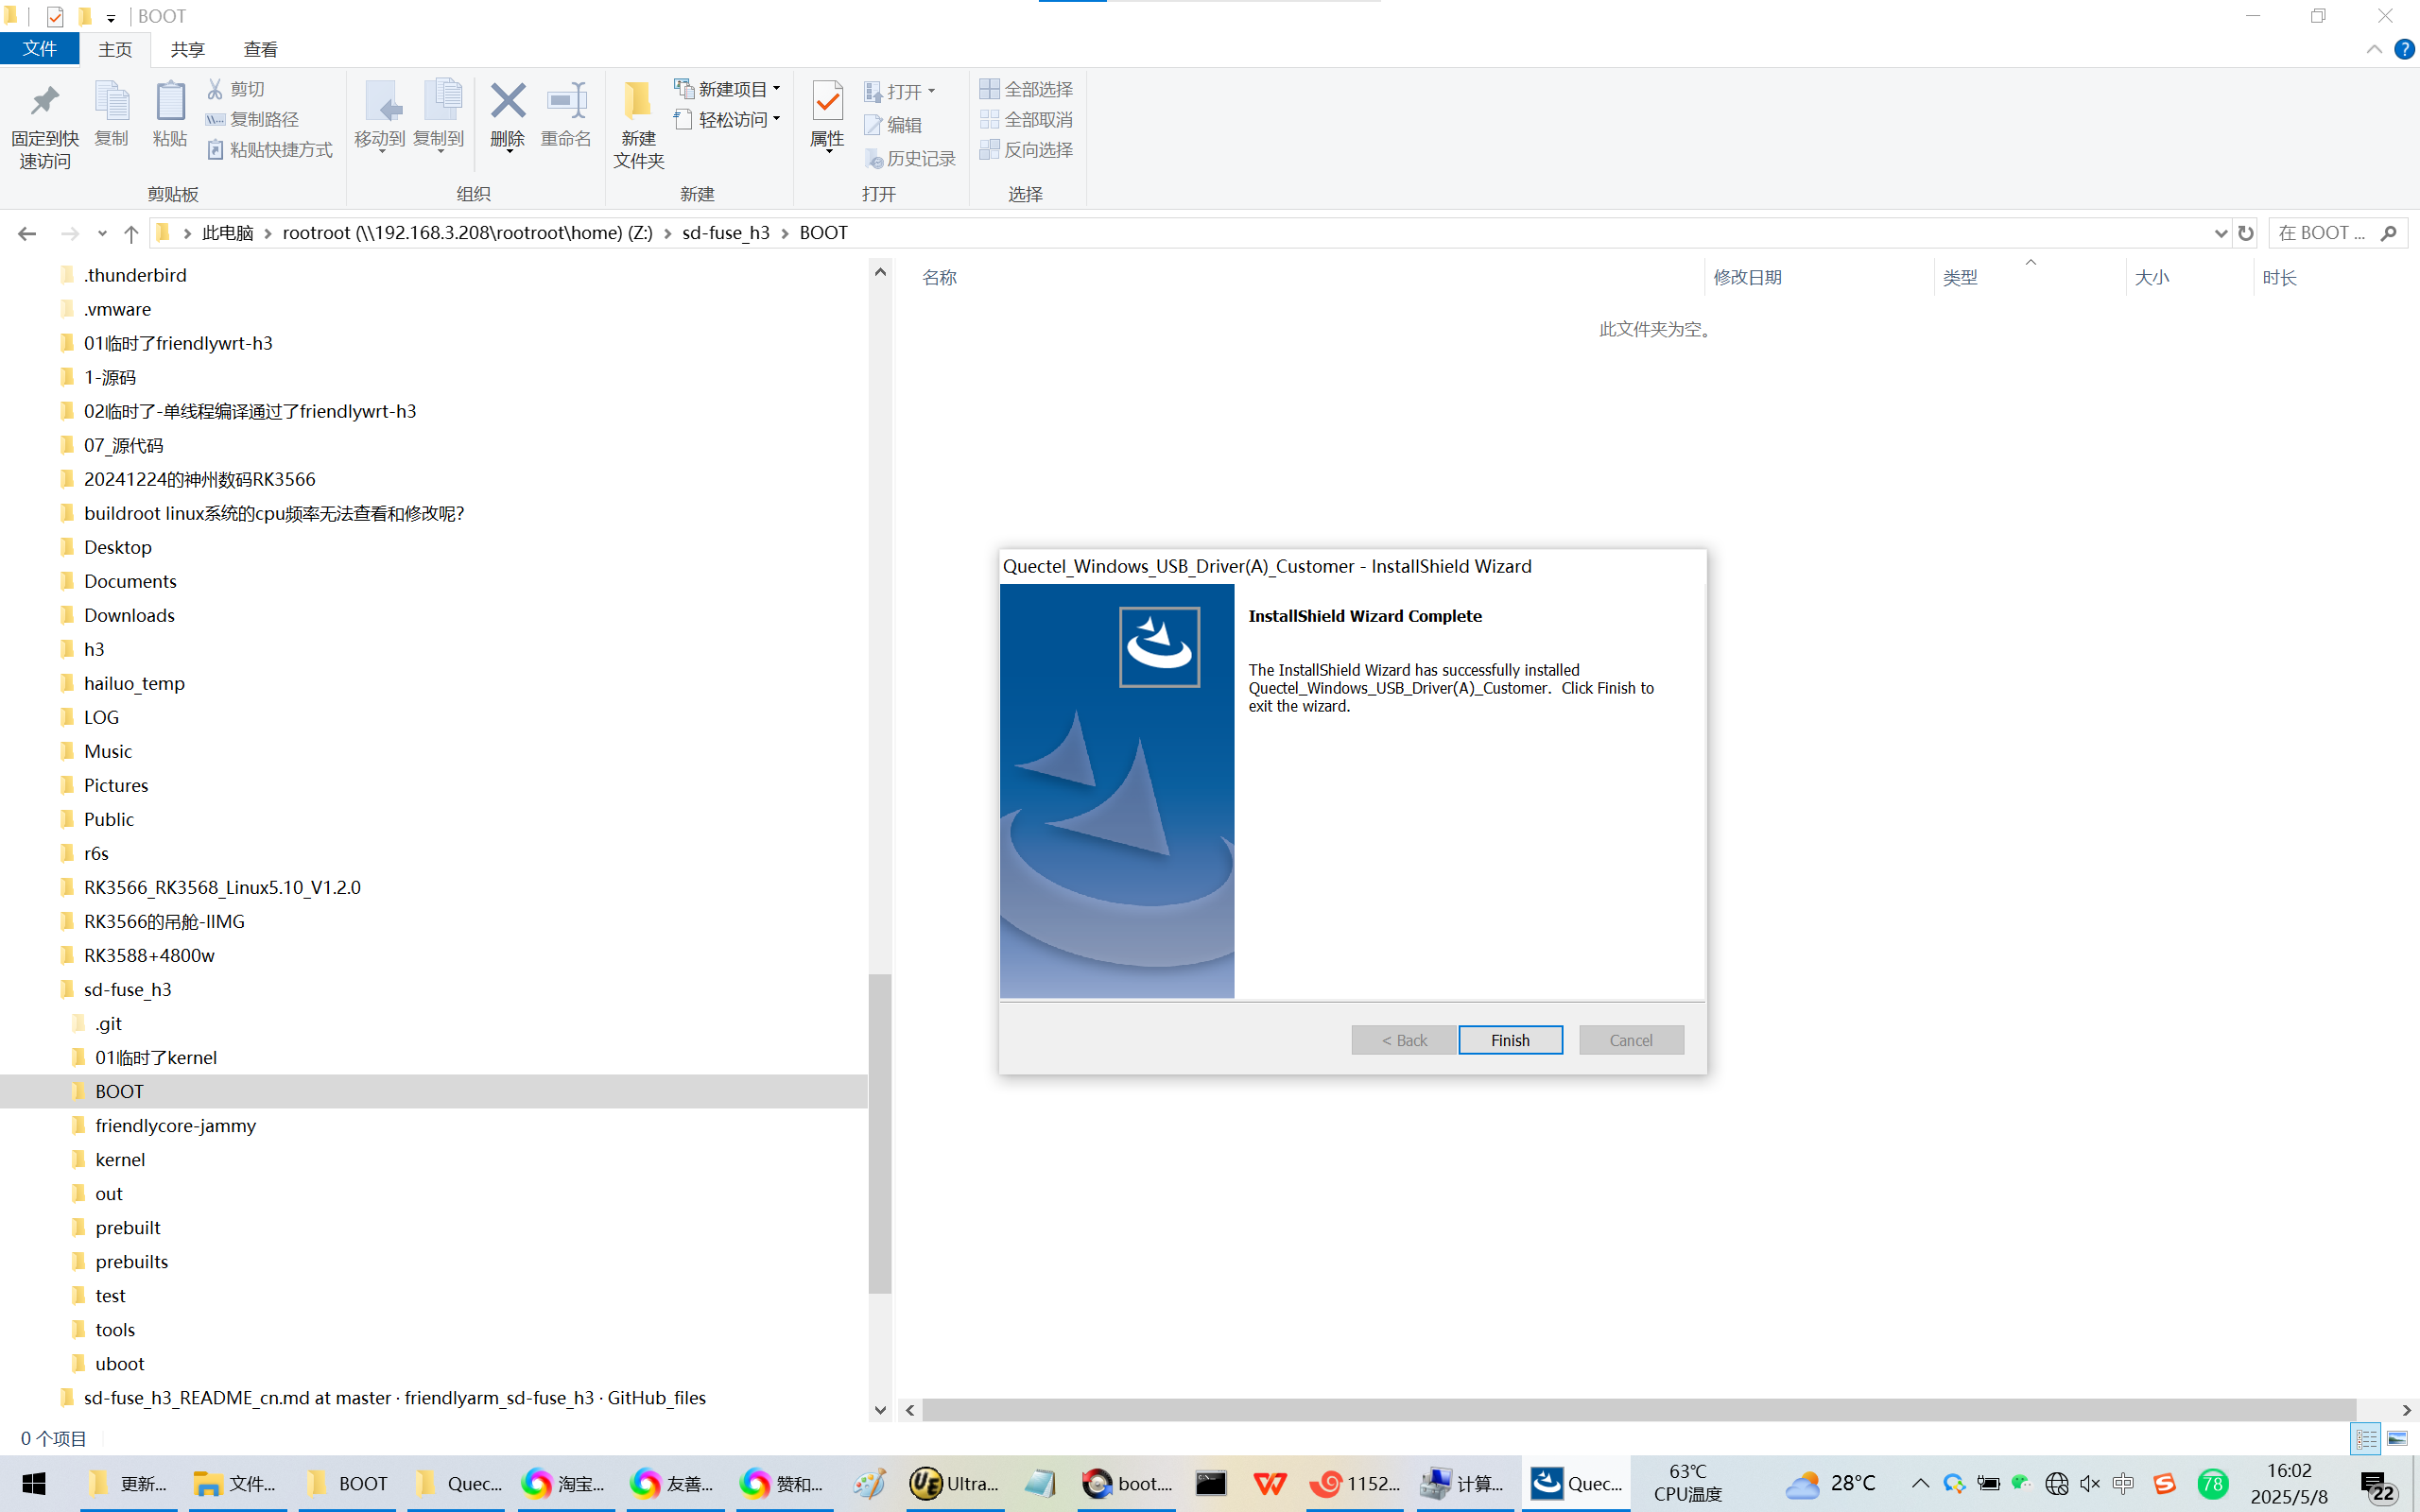The height and width of the screenshot is (1512, 2420).
Task: Click the Help question mark icon
Action: click(x=2404, y=49)
